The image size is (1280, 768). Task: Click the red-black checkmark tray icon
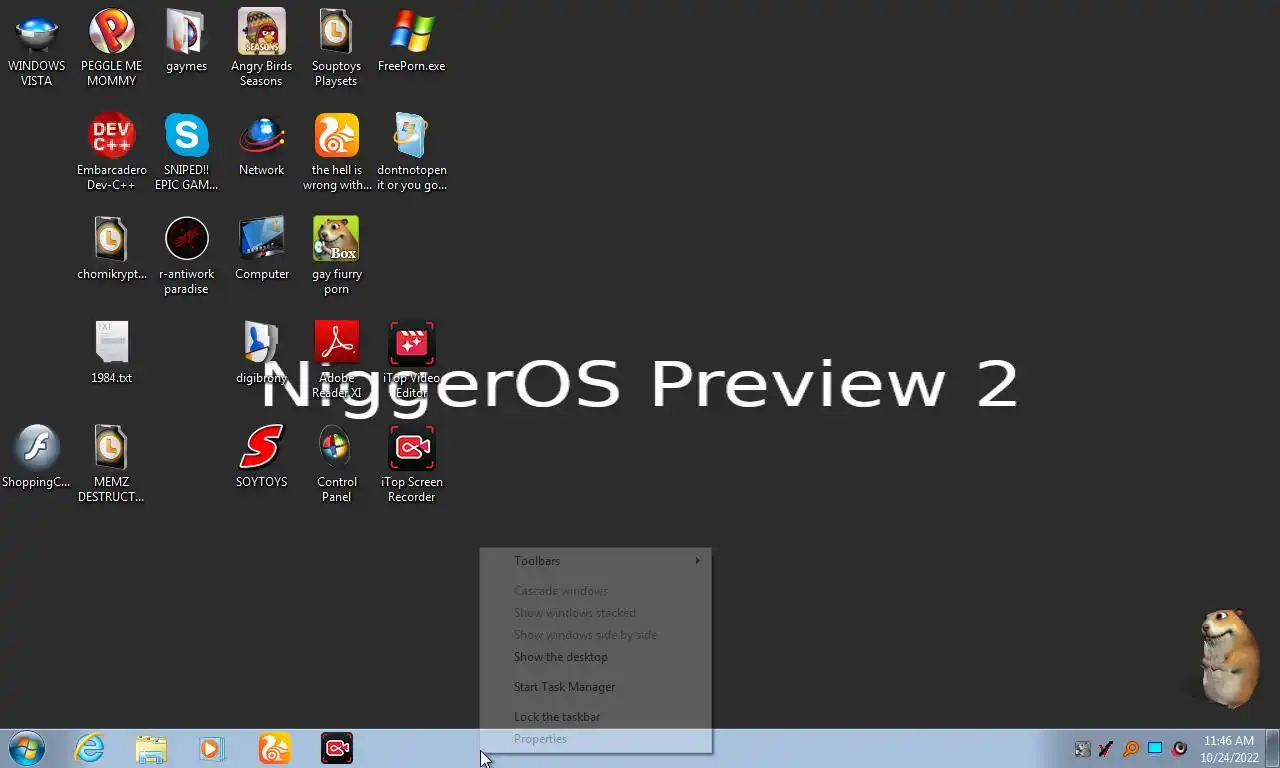1106,748
